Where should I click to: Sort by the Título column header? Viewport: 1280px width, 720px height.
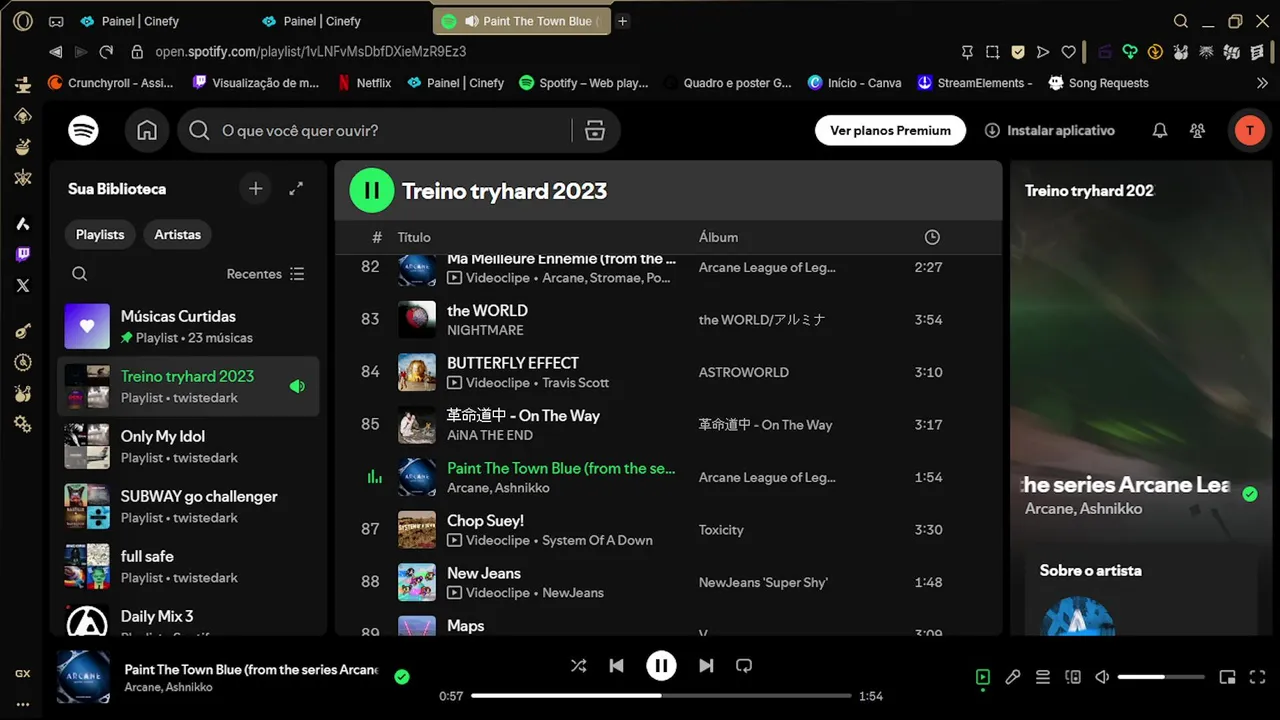coord(414,237)
